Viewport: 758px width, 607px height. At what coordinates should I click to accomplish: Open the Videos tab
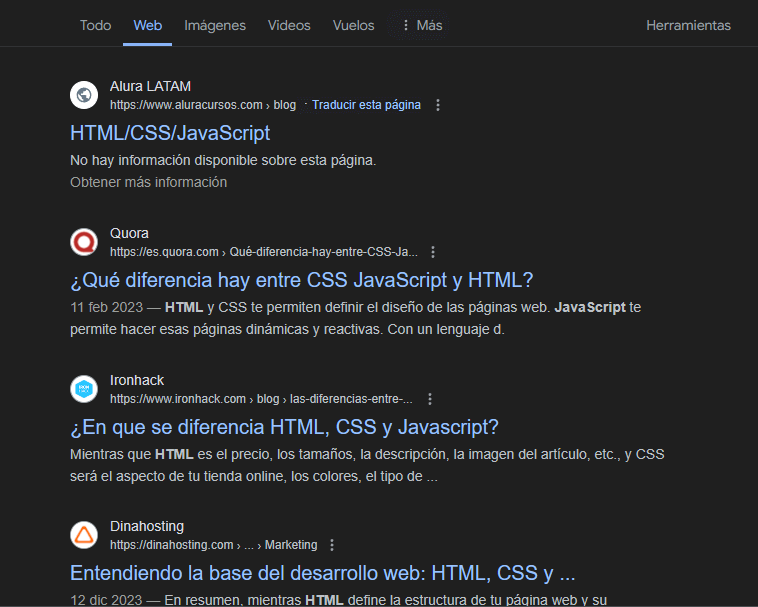289,25
